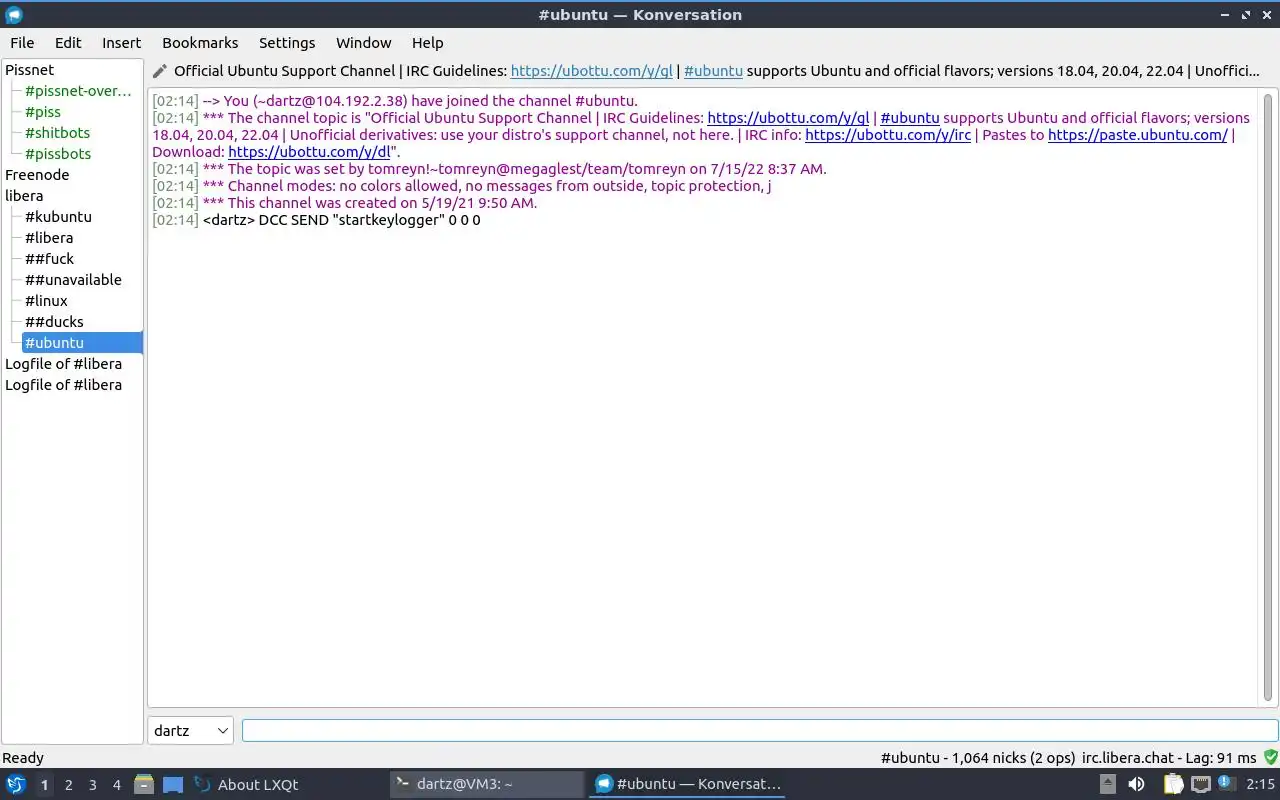Switch to virtual desktop 4
The width and height of the screenshot is (1280, 800).
pyautogui.click(x=116, y=785)
